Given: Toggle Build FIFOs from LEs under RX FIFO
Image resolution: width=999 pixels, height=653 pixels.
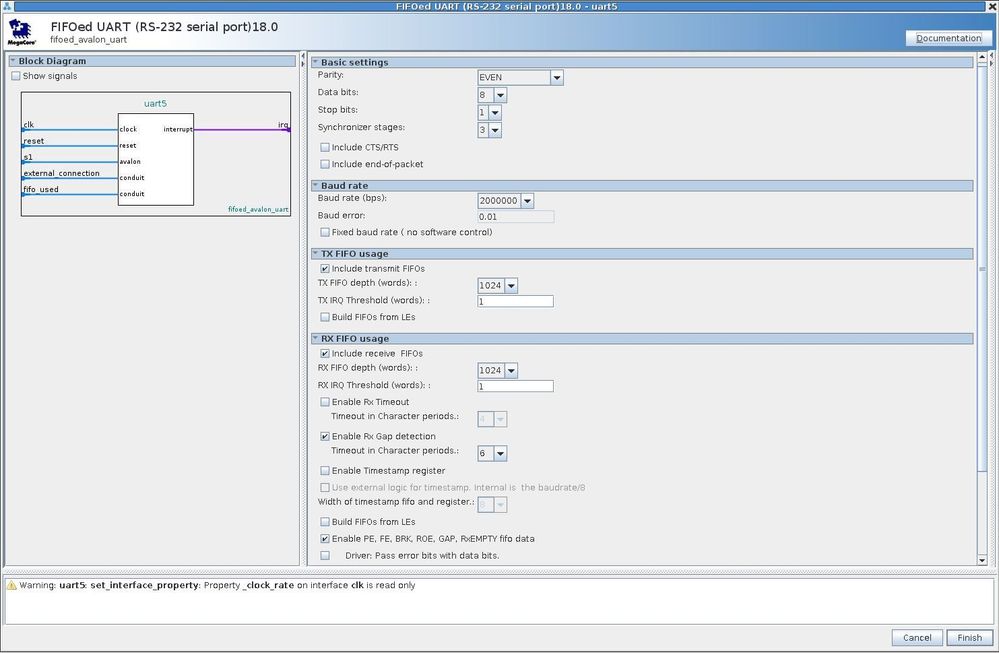Looking at the screenshot, I should [325, 522].
